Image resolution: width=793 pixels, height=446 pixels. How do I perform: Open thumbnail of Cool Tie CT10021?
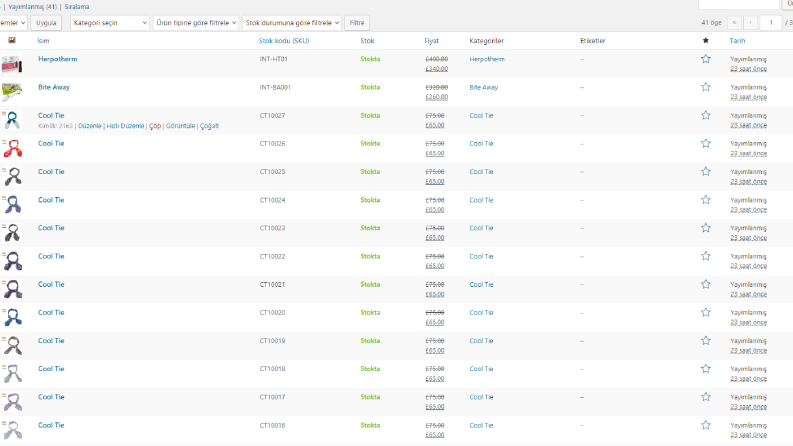pos(12,289)
